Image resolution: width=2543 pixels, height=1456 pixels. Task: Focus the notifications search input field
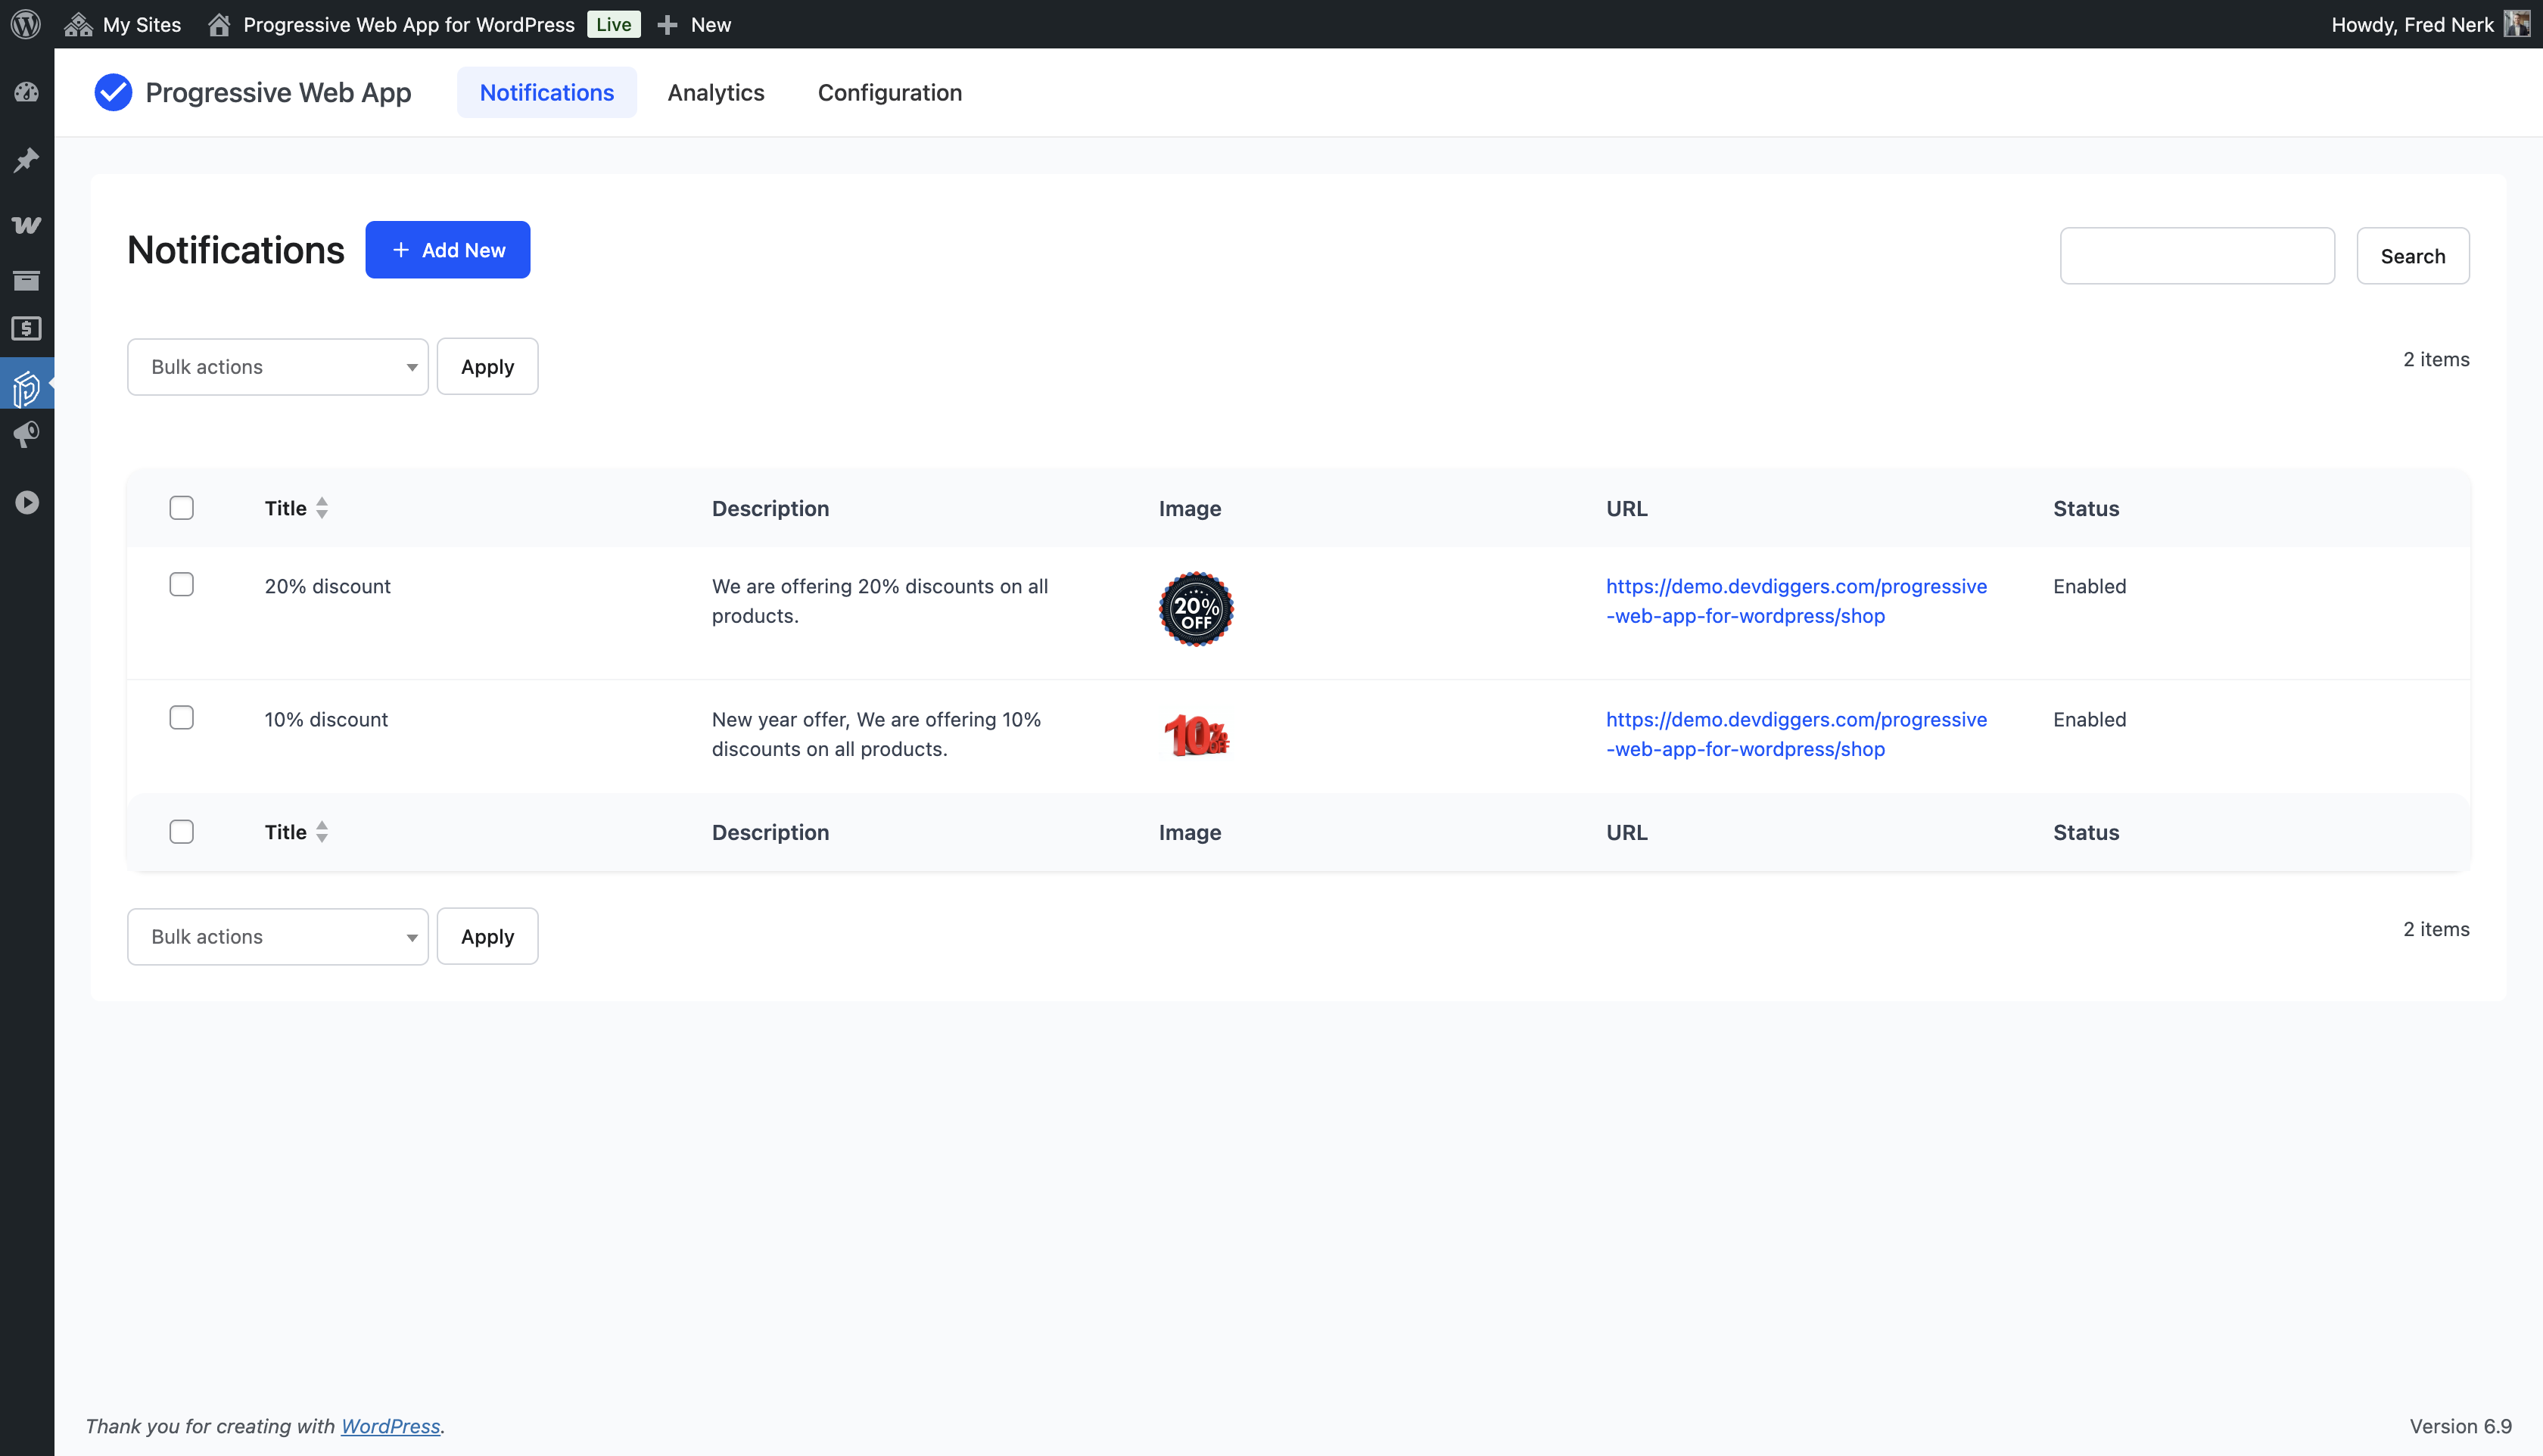[x=2196, y=256]
